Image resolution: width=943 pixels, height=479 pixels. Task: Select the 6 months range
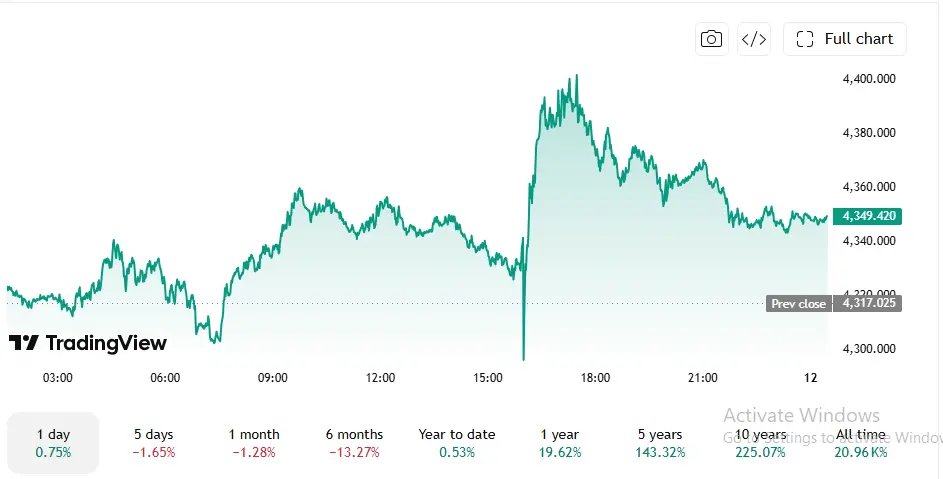coord(354,443)
